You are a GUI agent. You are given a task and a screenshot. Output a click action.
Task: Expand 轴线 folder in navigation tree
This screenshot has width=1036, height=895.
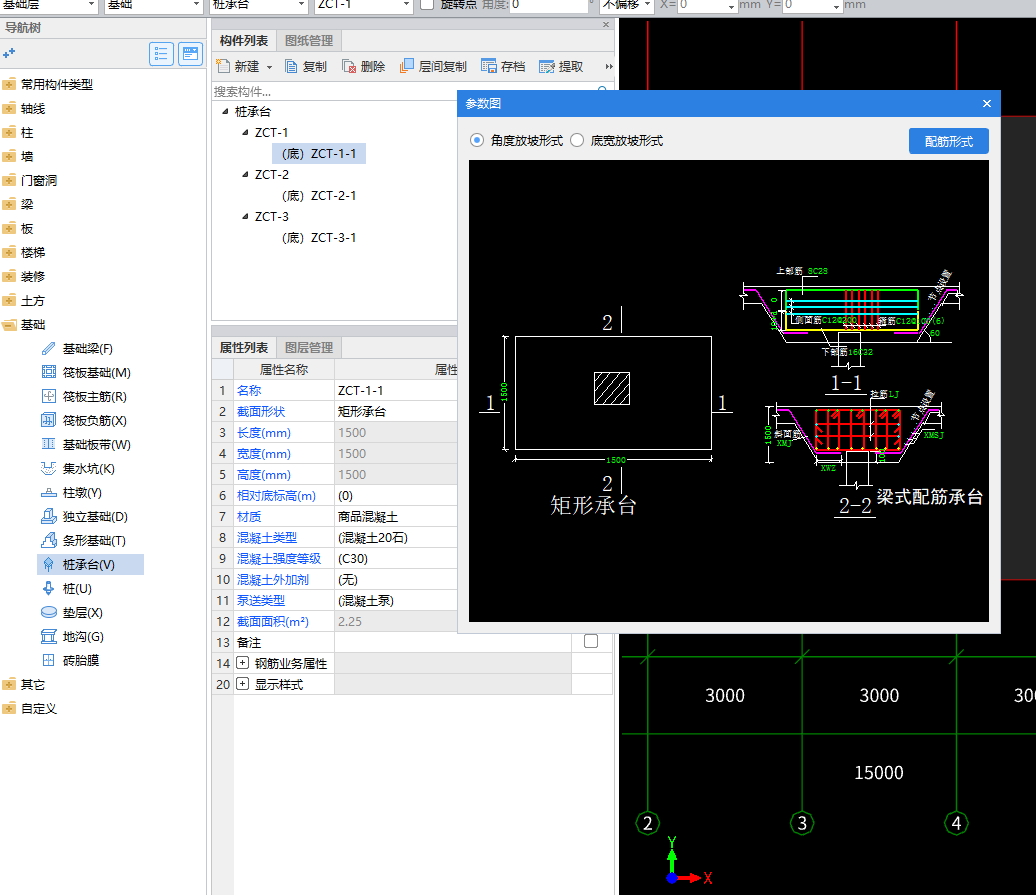tap(9, 108)
